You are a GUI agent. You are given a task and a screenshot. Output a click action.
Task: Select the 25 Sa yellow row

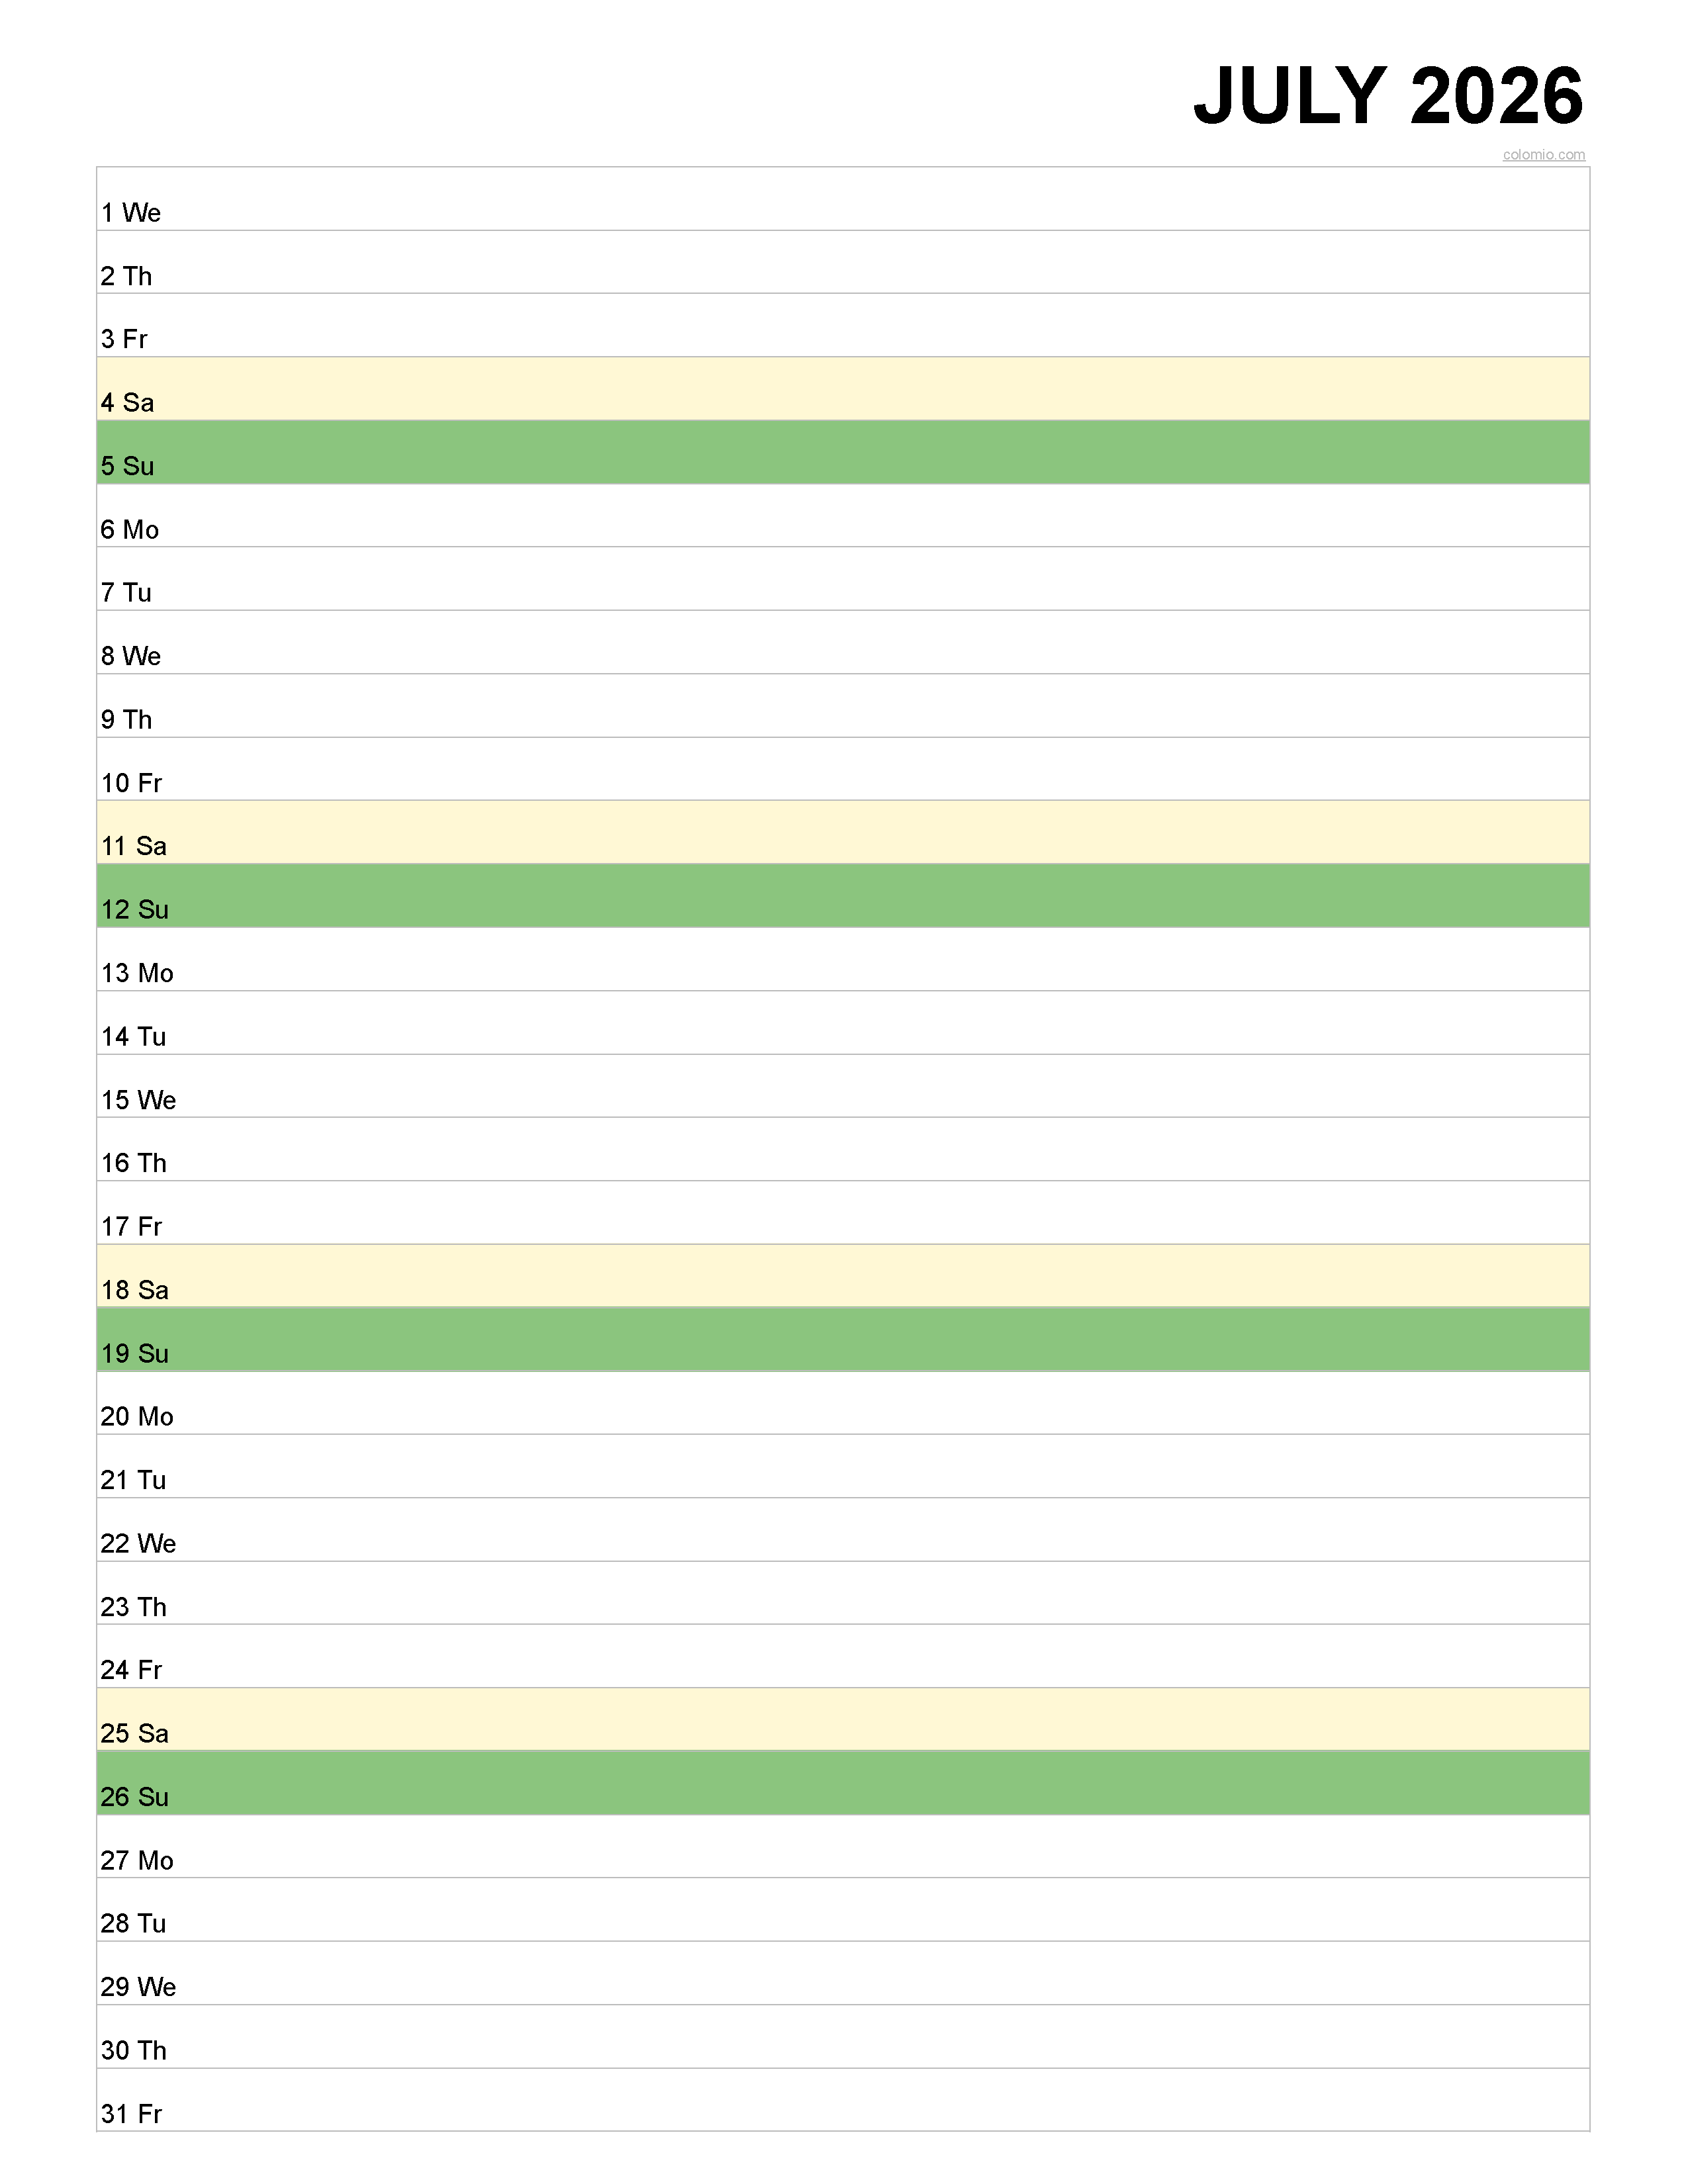[x=843, y=1720]
